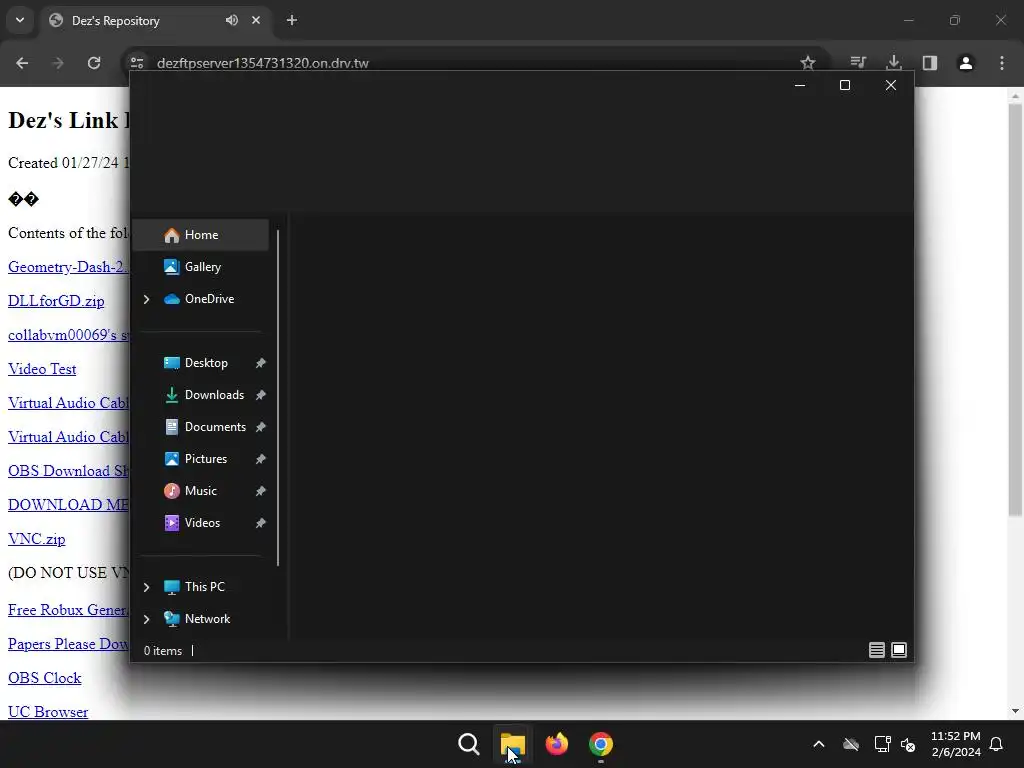Open a new Chrome tab

292,20
